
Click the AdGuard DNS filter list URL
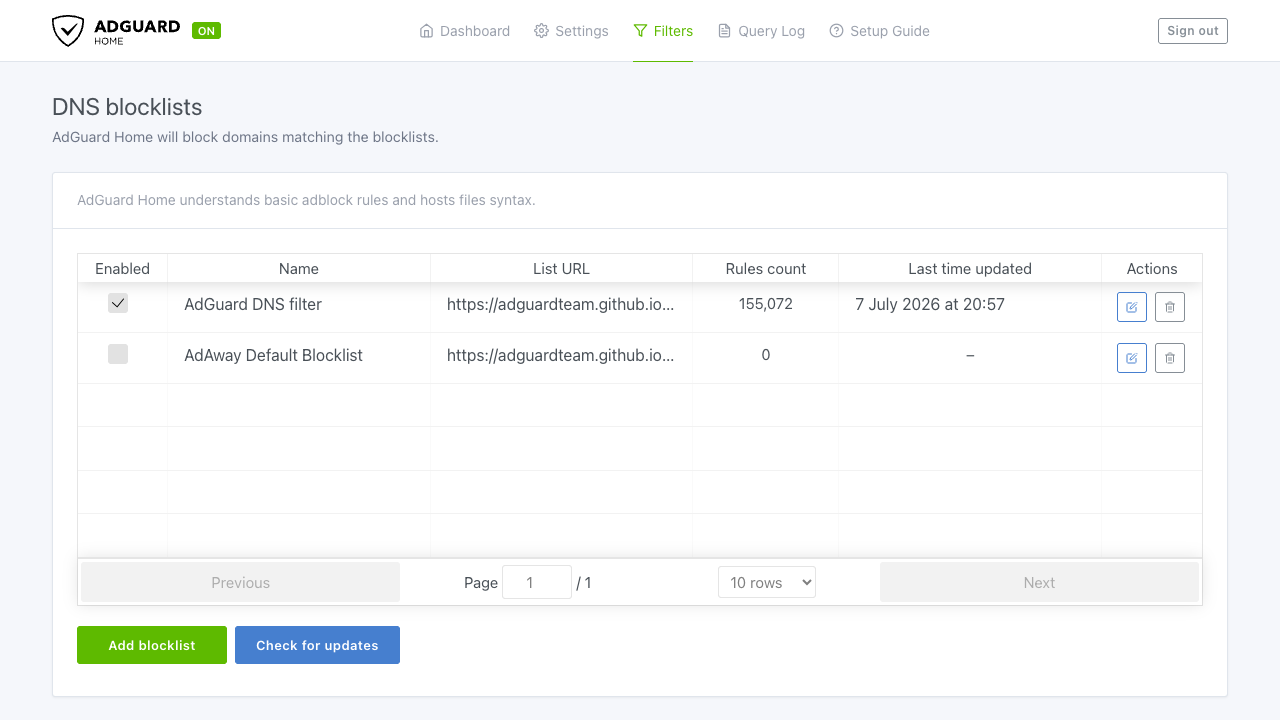coord(561,304)
